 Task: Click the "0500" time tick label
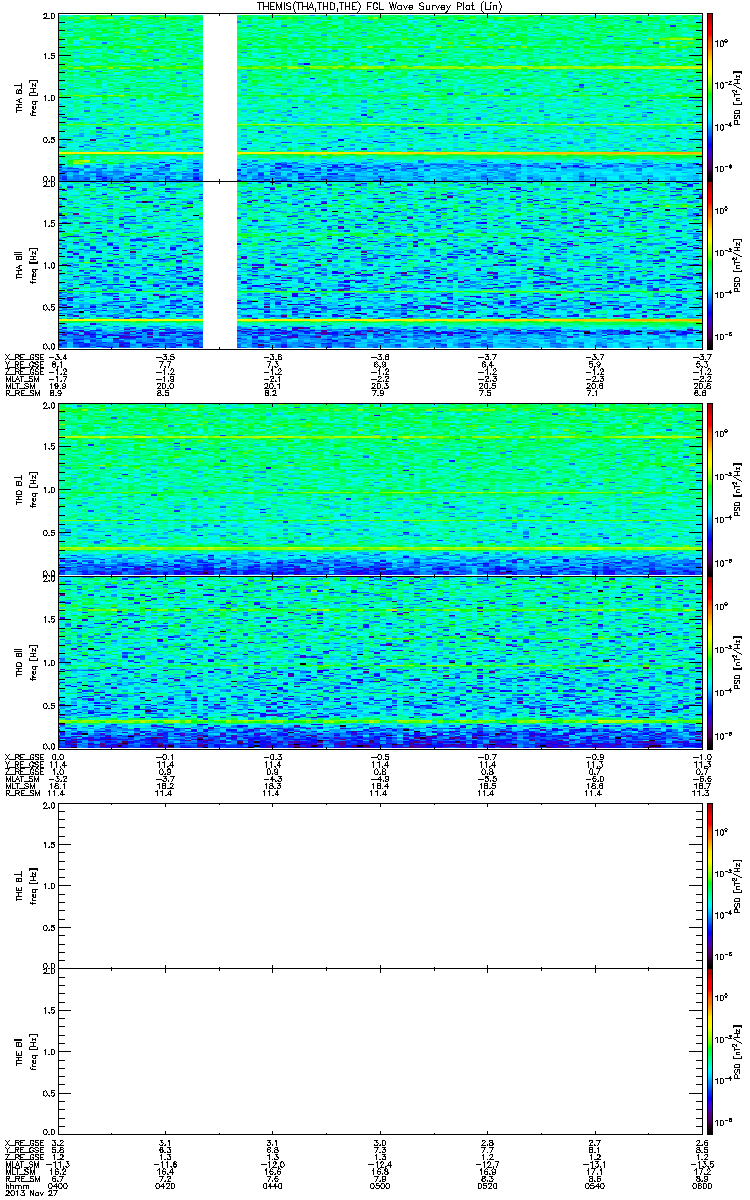click(379, 1185)
